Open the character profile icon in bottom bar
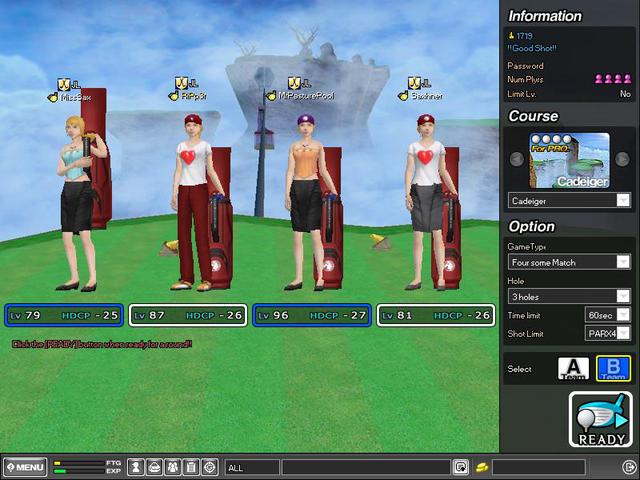Screen dimensions: 640x480 136,467
